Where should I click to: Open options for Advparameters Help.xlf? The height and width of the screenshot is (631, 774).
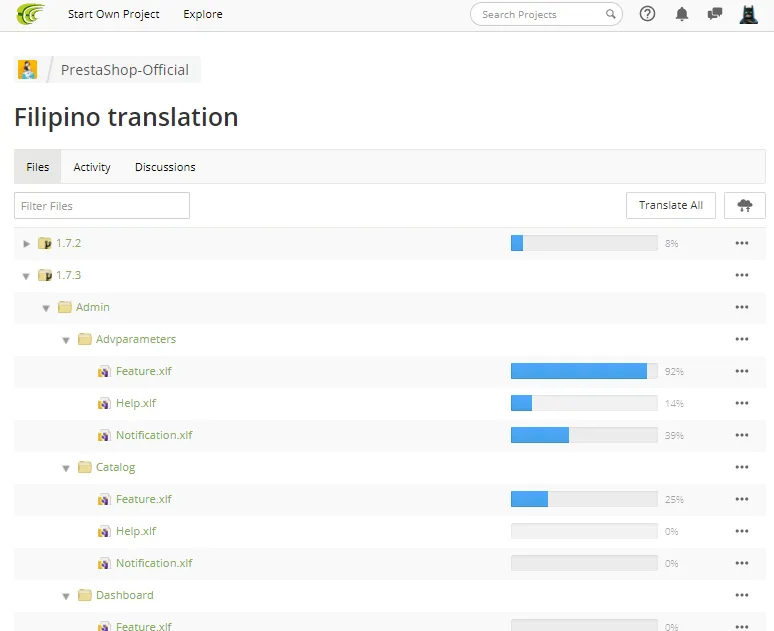click(x=741, y=403)
